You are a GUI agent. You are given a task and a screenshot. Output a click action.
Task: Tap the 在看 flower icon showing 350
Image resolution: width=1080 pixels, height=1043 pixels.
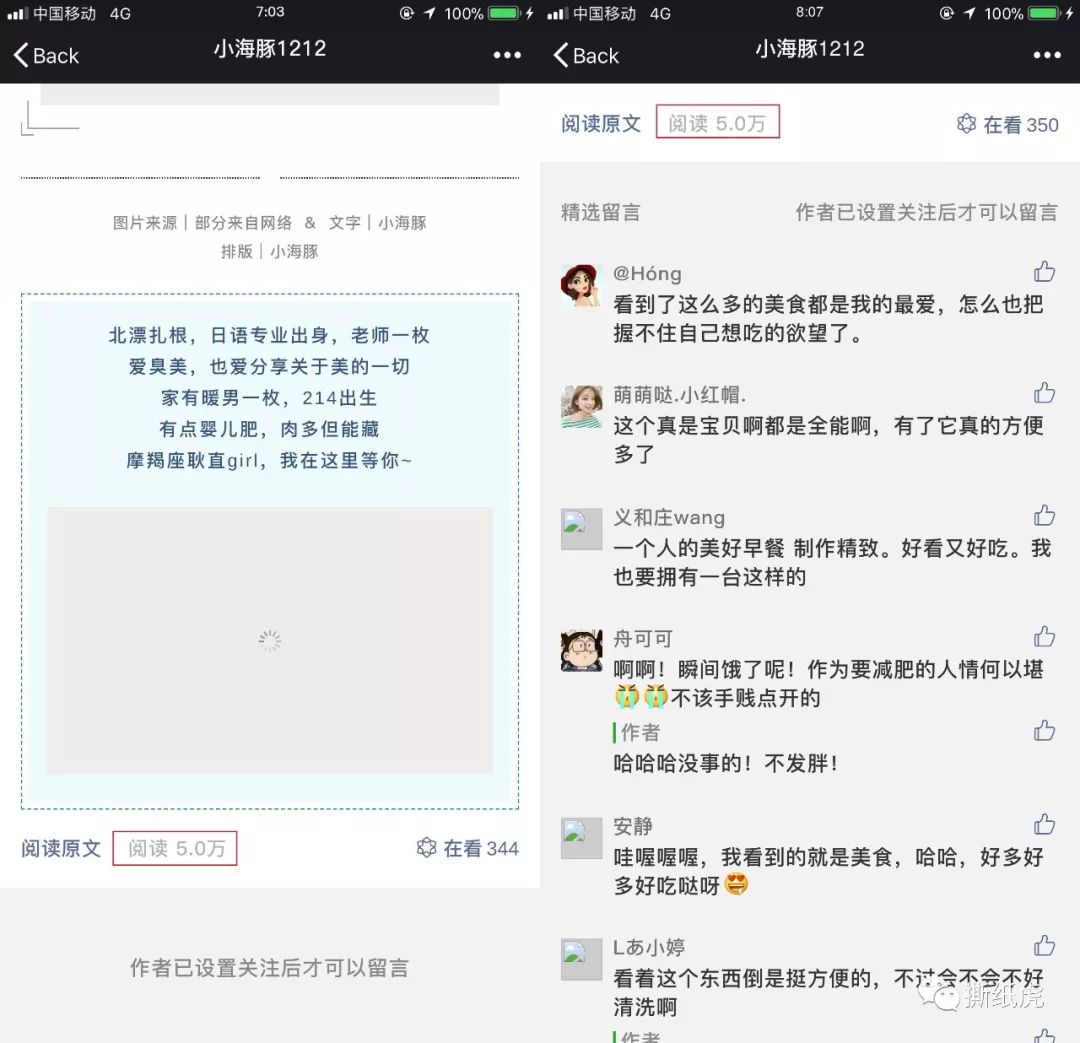pyautogui.click(x=967, y=124)
